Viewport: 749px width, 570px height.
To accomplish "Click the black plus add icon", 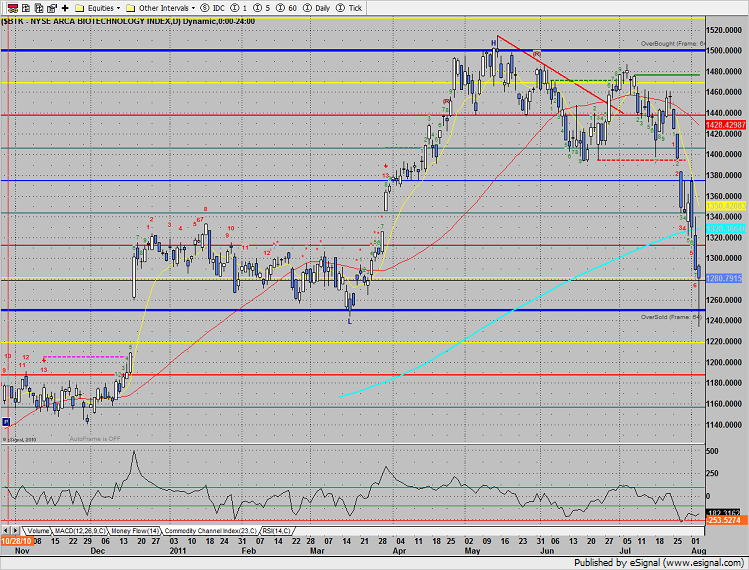I will pos(65,8).
